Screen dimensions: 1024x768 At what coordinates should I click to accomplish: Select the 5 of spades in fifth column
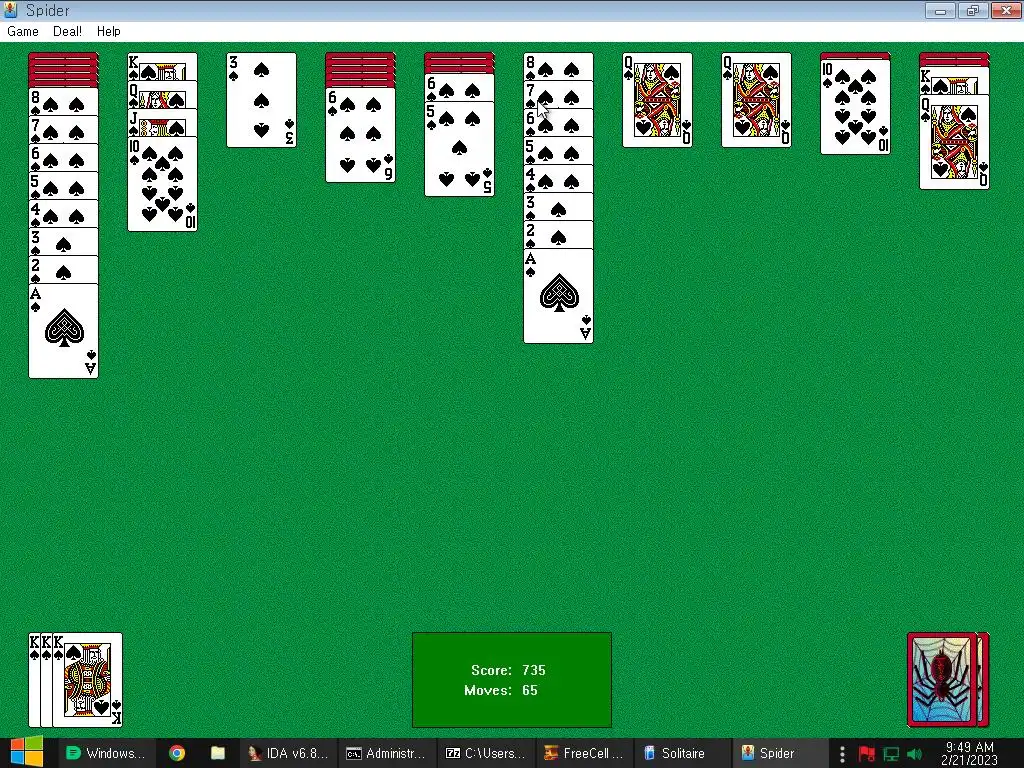[x=459, y=149]
